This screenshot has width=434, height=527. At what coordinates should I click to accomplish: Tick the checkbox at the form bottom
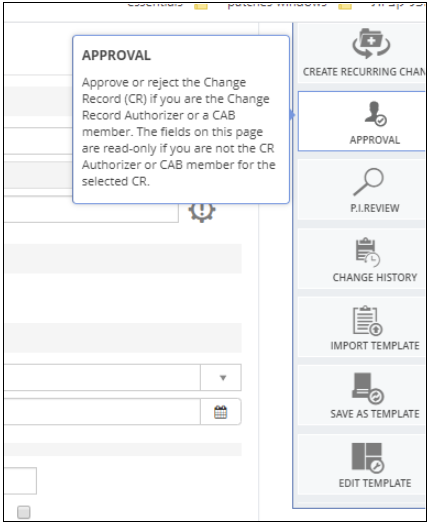pos(24,512)
